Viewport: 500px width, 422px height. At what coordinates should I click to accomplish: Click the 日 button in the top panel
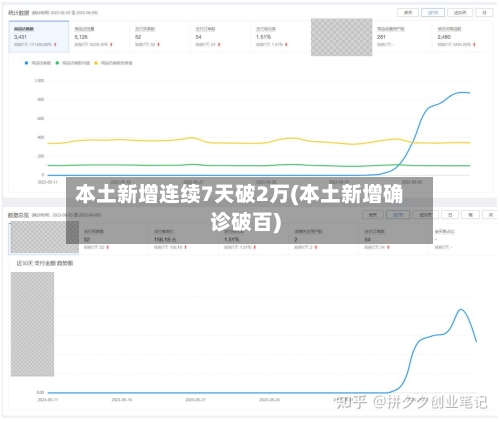click(484, 13)
